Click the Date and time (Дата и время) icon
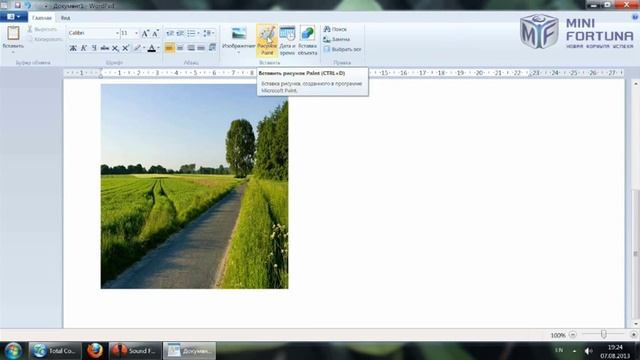 point(287,40)
